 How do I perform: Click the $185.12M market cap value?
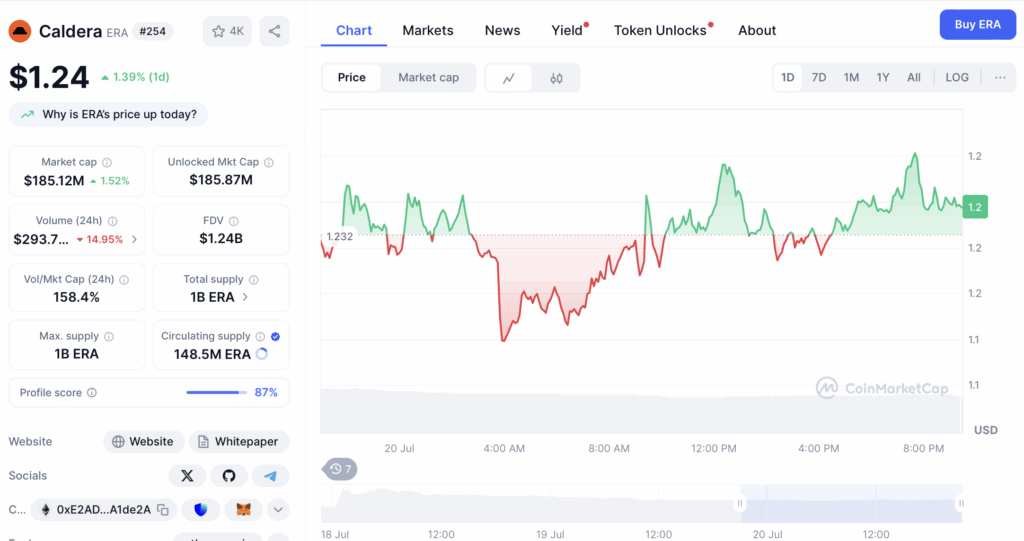pyautogui.click(x=54, y=181)
